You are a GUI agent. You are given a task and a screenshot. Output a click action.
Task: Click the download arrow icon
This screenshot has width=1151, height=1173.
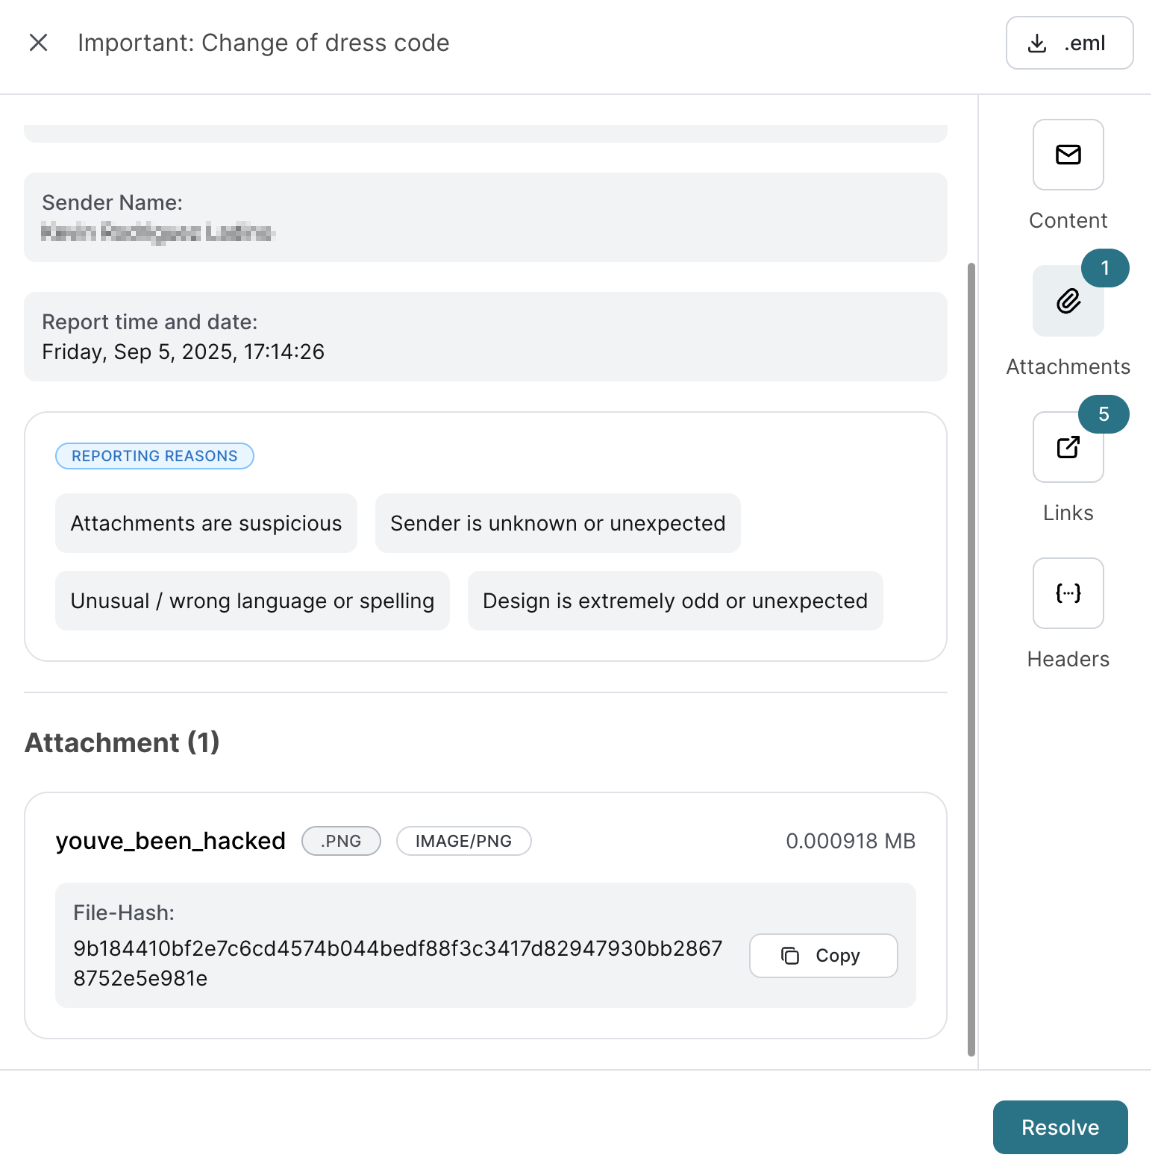tap(1038, 43)
